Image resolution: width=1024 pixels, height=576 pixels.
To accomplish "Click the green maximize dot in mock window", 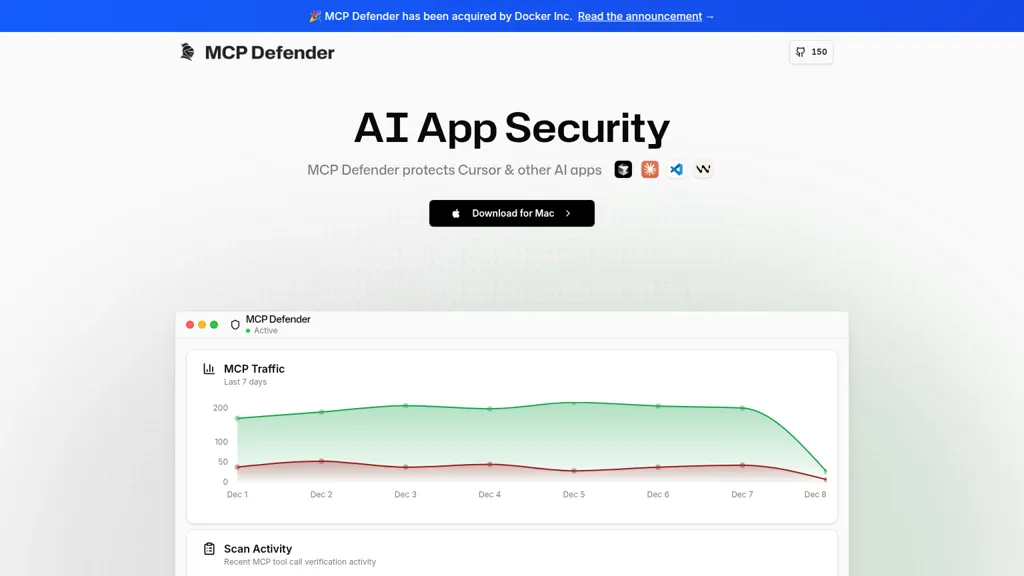I will coord(214,325).
